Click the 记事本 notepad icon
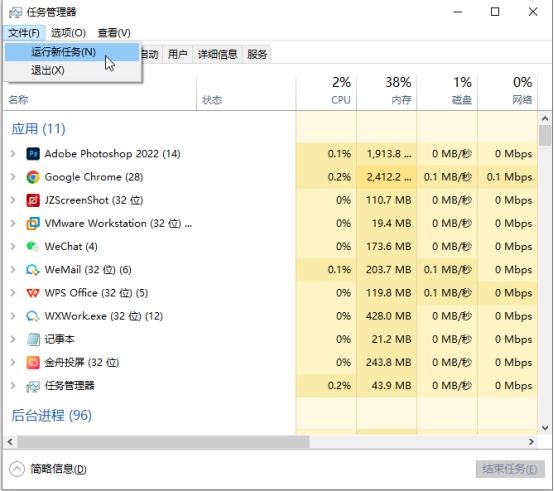The image size is (554, 491). pos(33,339)
